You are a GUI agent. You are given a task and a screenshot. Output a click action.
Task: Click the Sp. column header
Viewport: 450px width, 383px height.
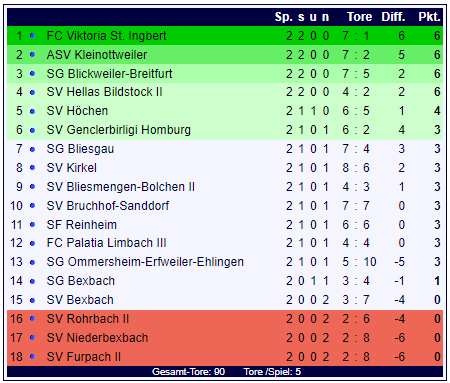coord(284,17)
